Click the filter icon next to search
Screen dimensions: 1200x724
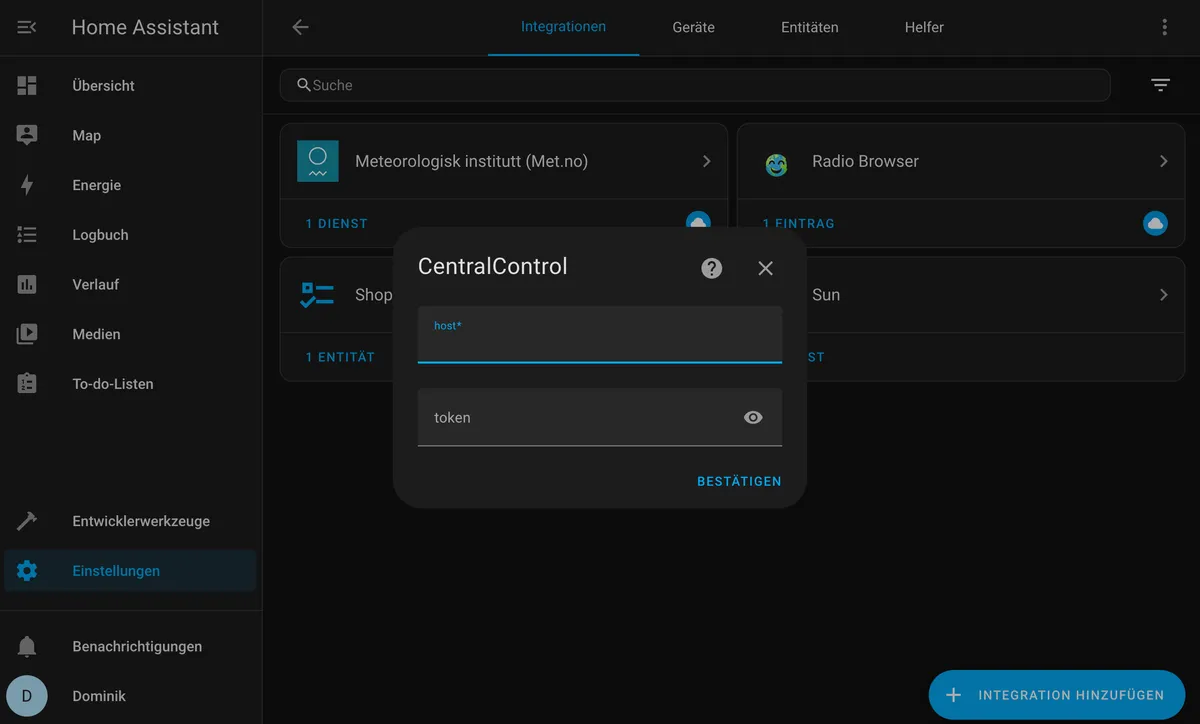tap(1160, 85)
